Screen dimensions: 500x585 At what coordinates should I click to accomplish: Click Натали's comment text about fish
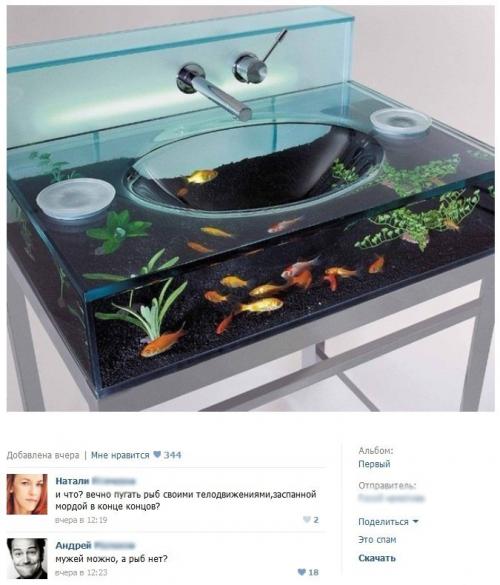click(186, 501)
